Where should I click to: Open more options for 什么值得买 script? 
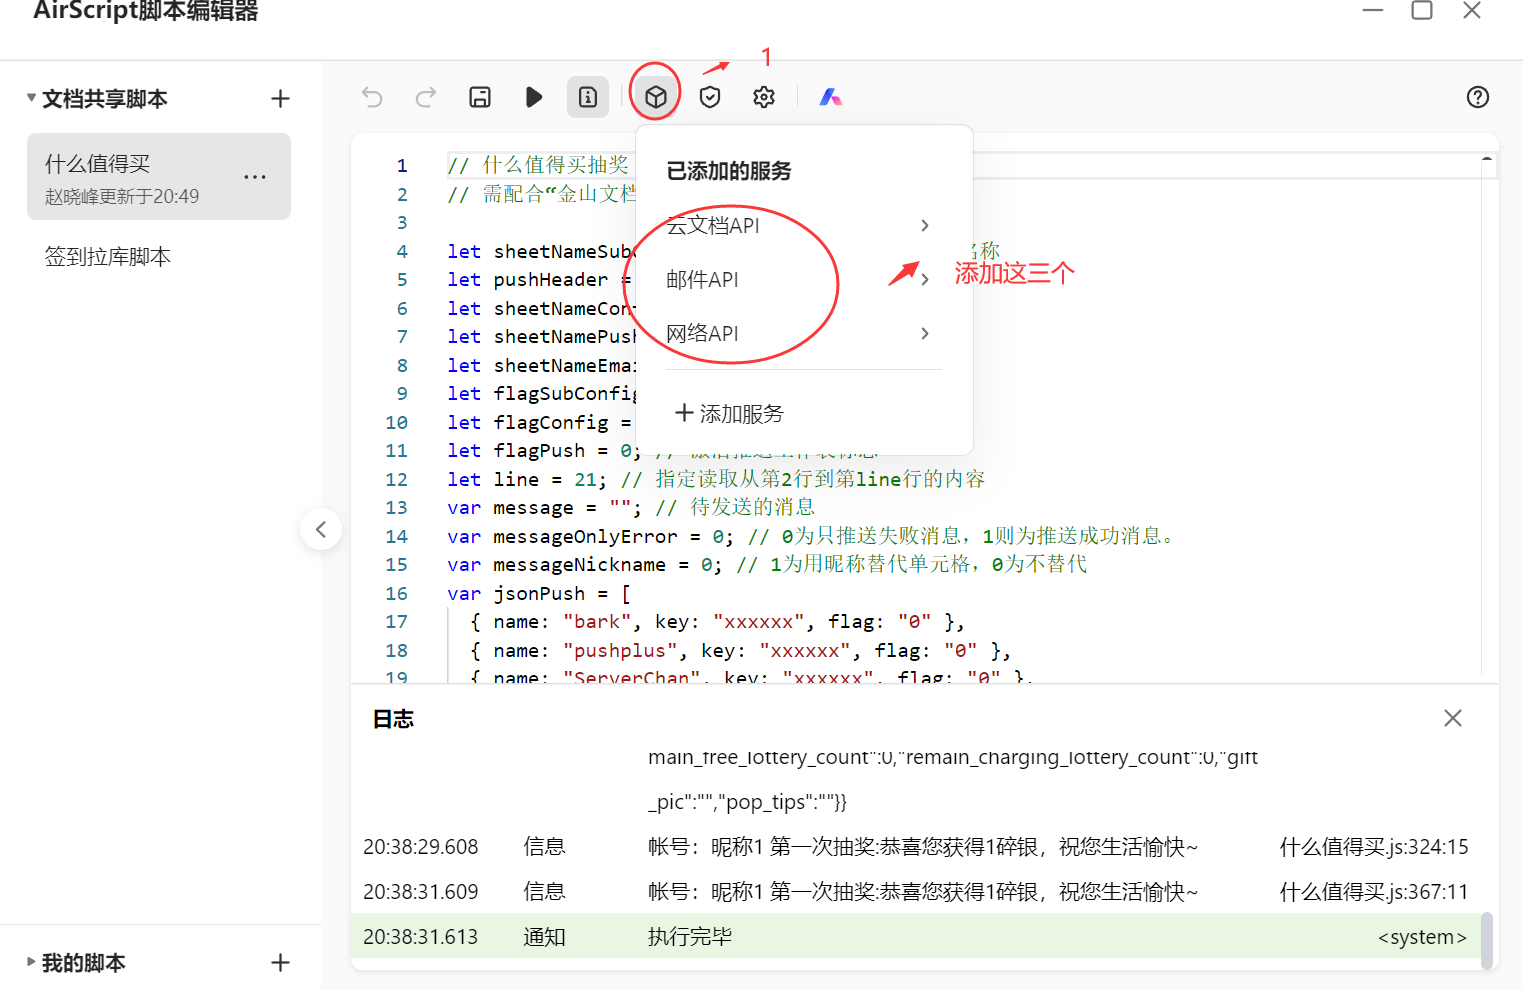(x=255, y=177)
